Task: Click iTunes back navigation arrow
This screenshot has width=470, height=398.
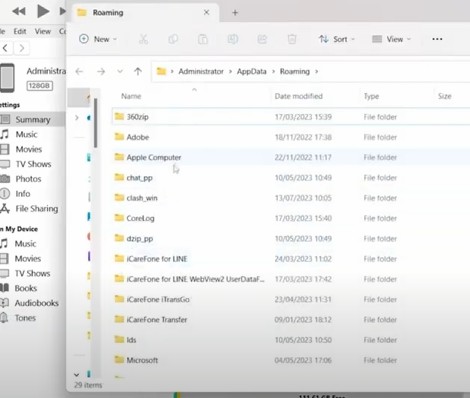Action: click(x=6, y=48)
